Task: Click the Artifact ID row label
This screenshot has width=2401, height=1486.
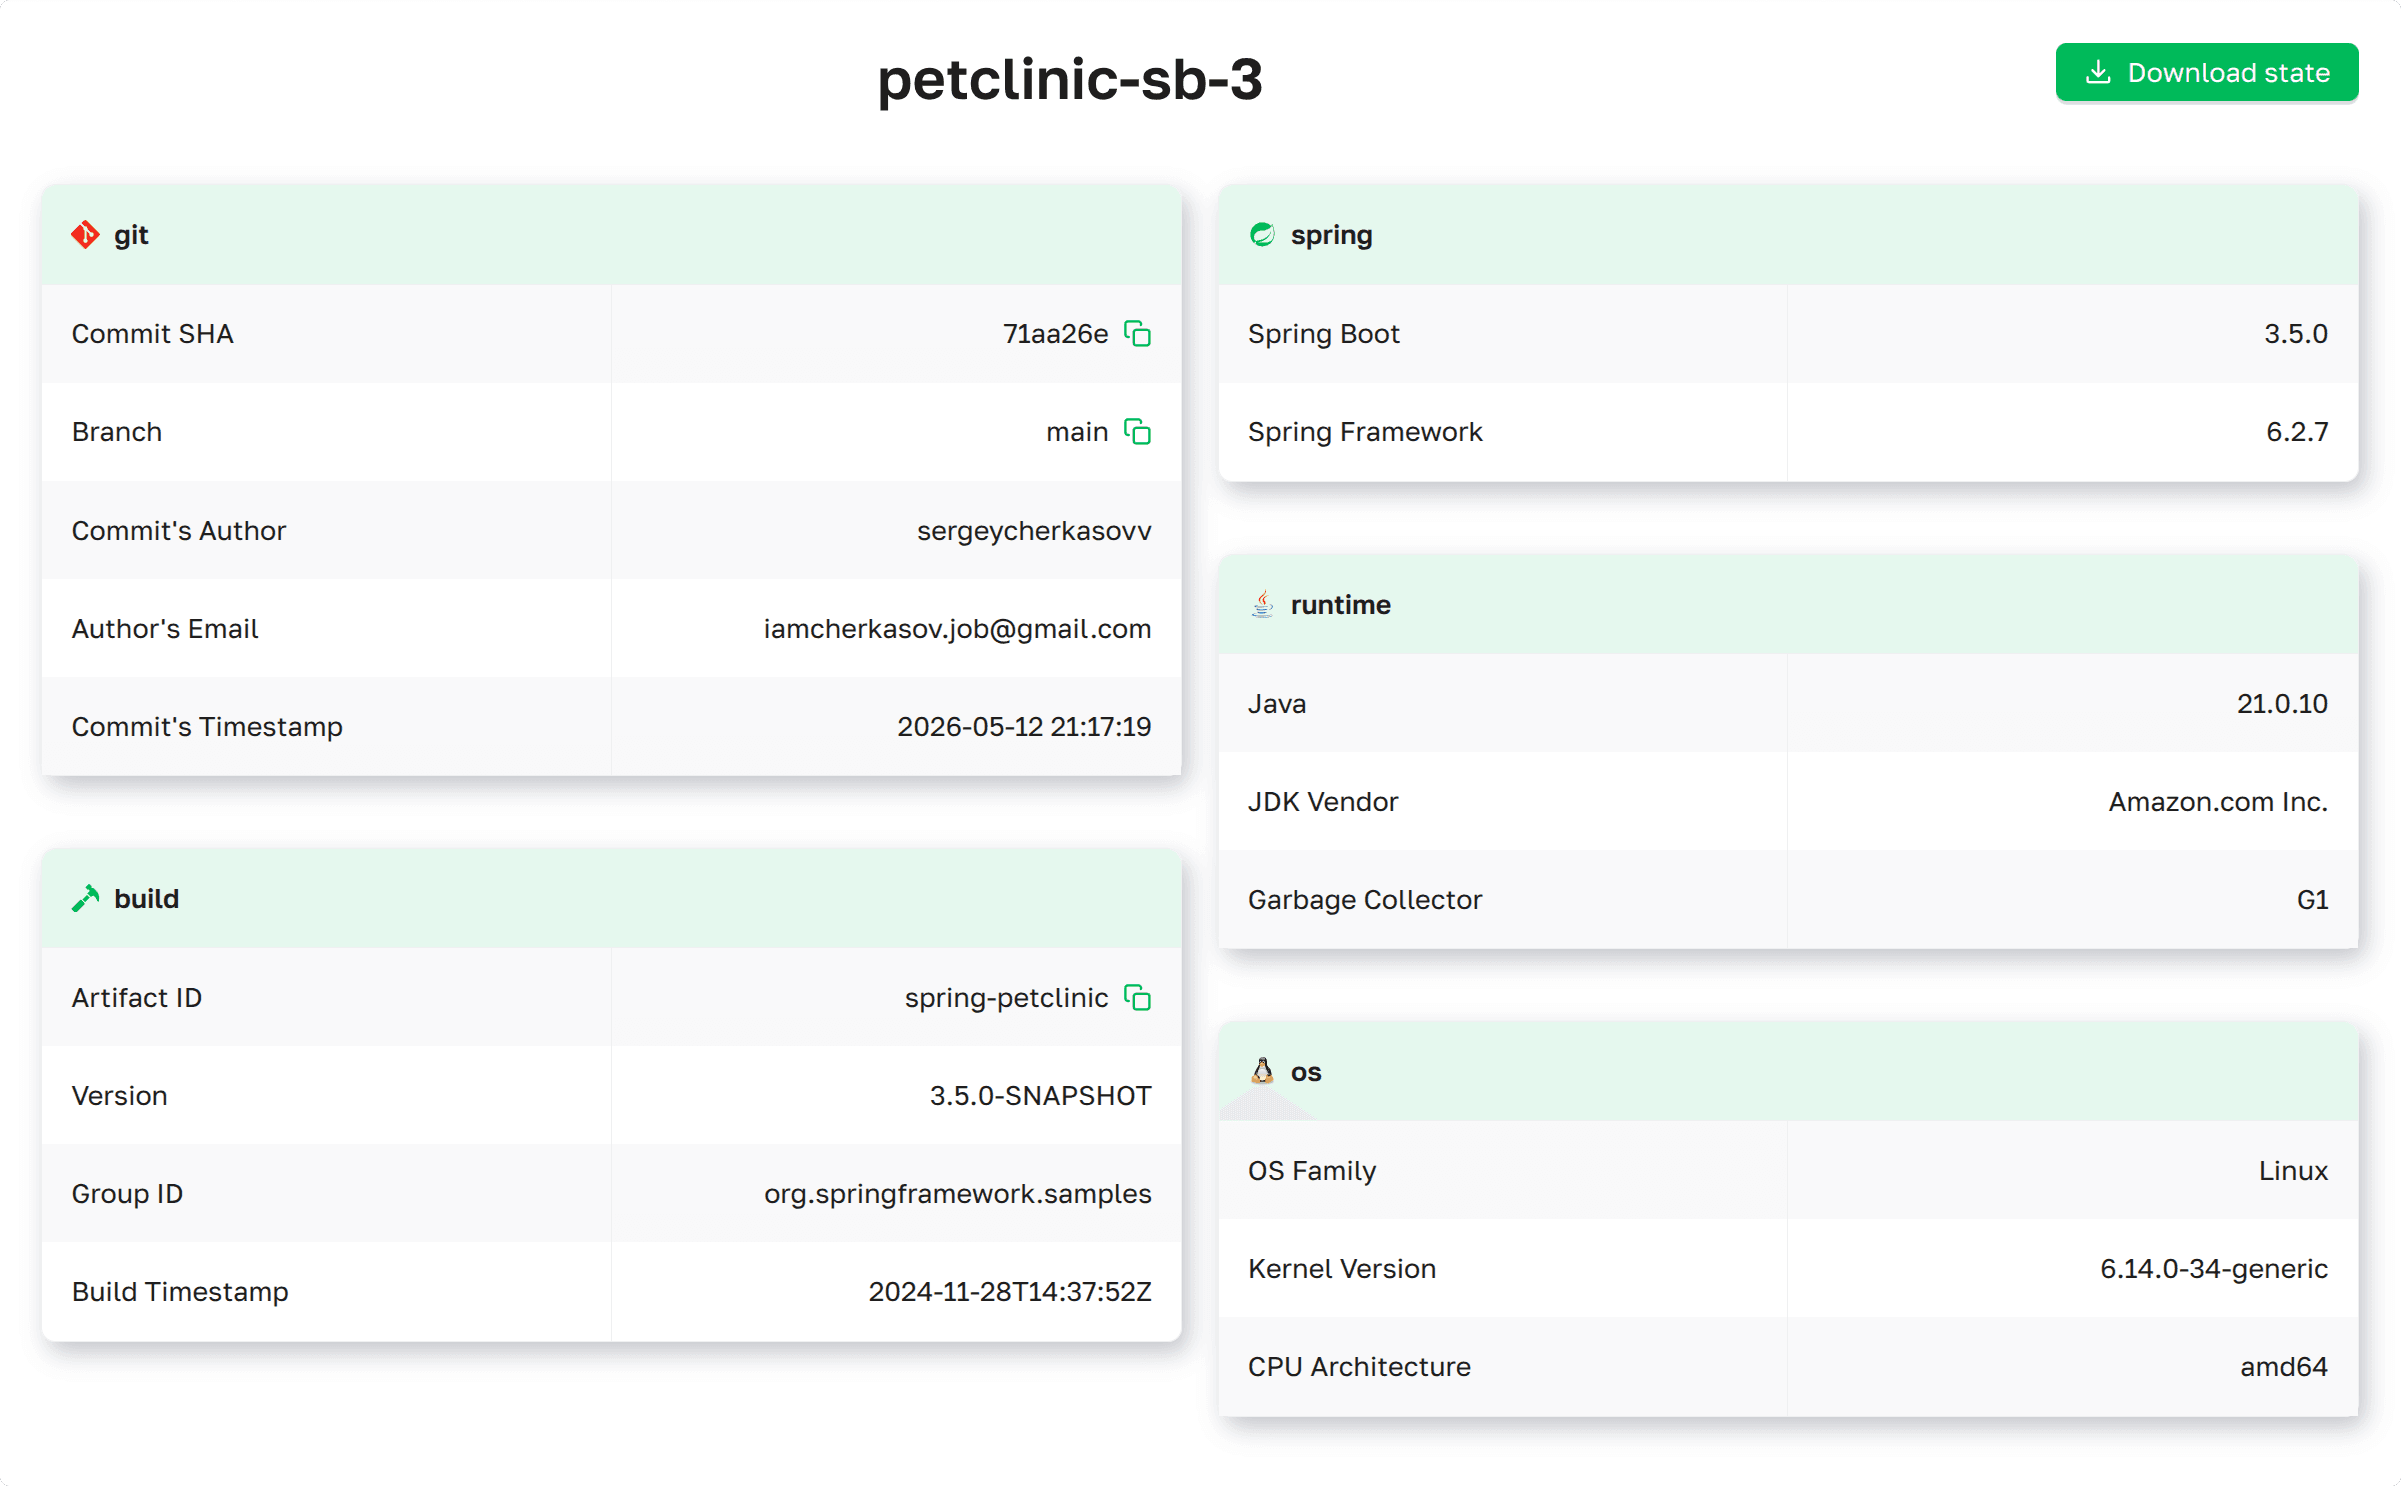Action: tap(137, 998)
